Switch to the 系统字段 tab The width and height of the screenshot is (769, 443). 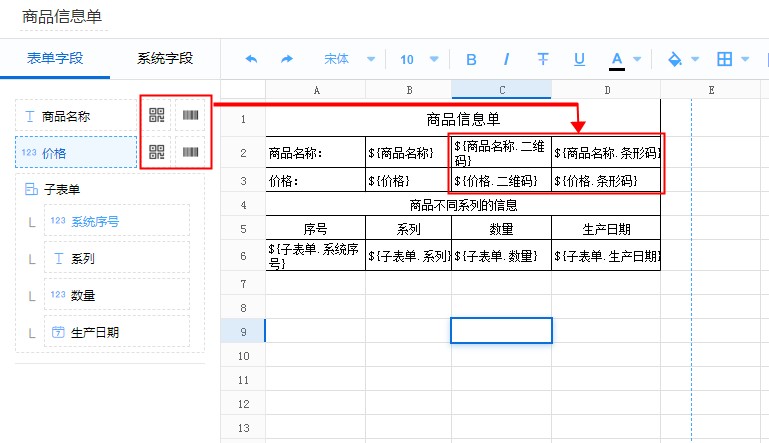[164, 59]
